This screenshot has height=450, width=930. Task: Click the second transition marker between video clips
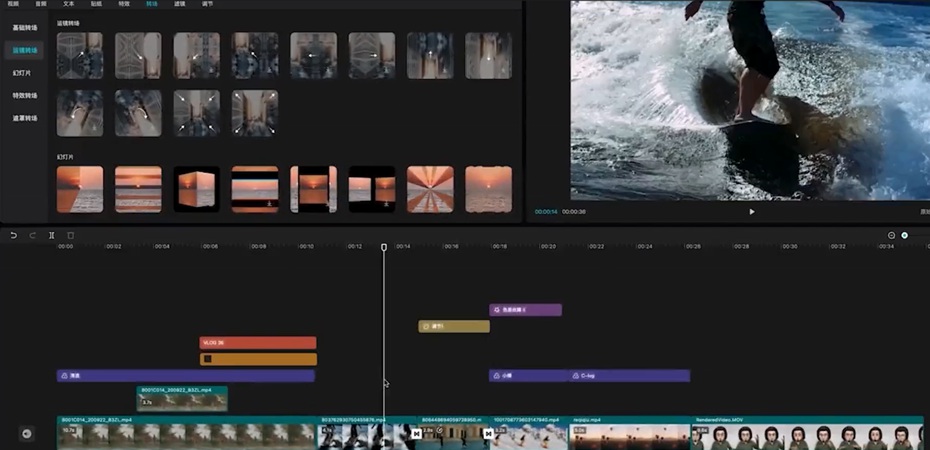488,434
